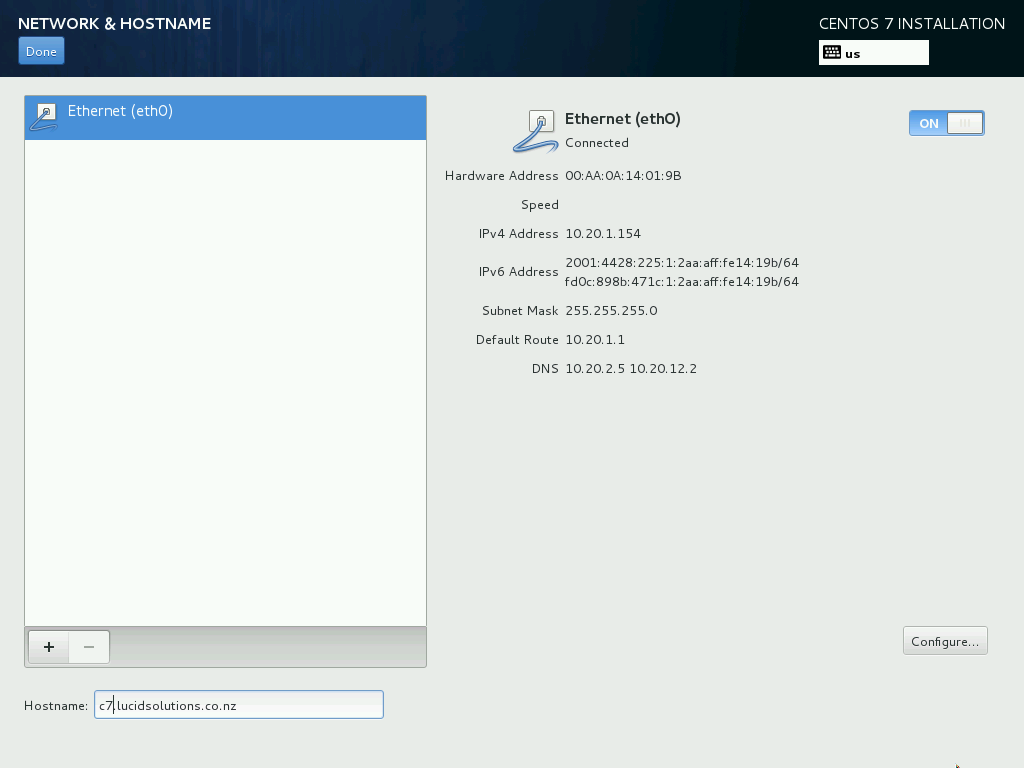Screen dimensions: 1024x768
Task: Click IPv6 address starting with 2001:4428
Action: click(682, 263)
